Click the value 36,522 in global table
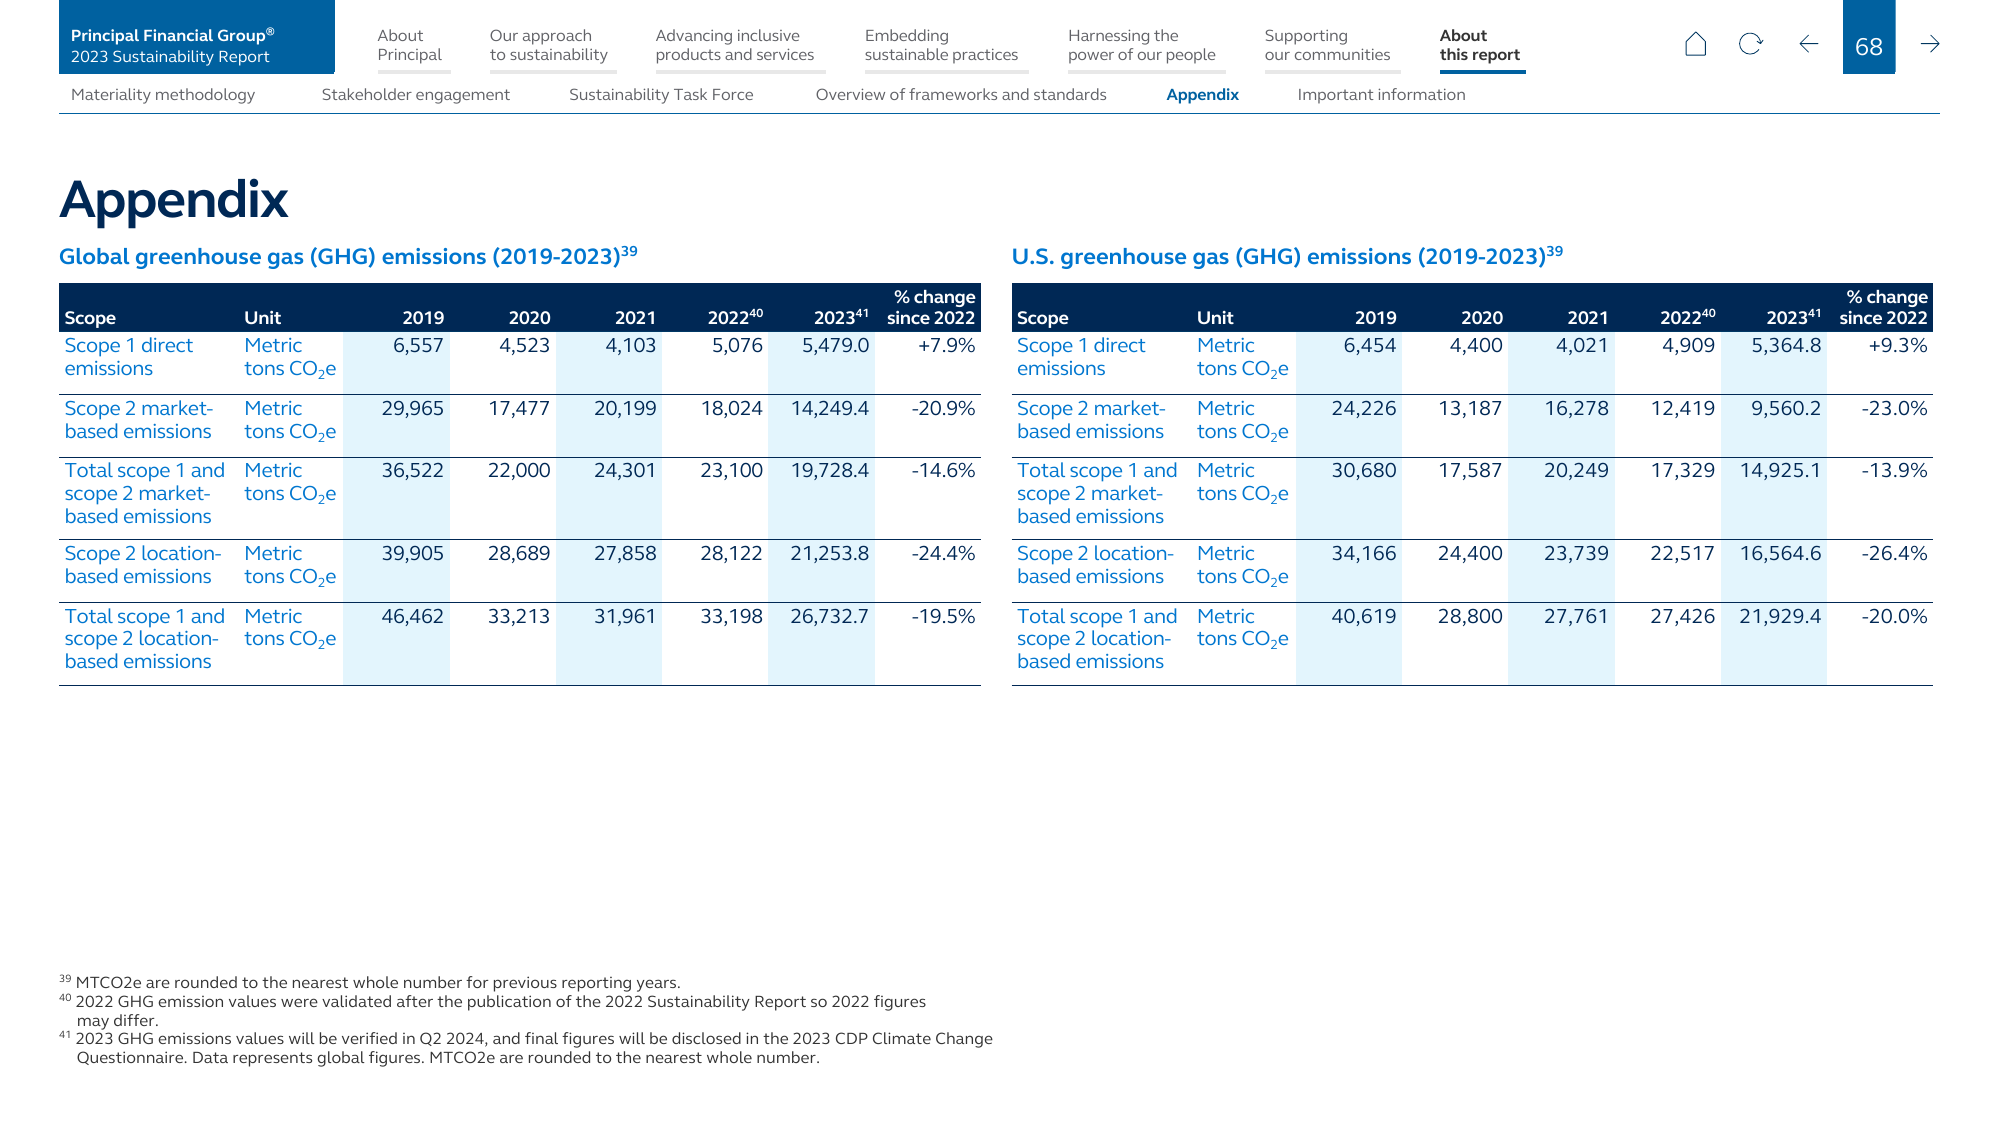Screen dimensions: 2000x1125 coord(412,471)
